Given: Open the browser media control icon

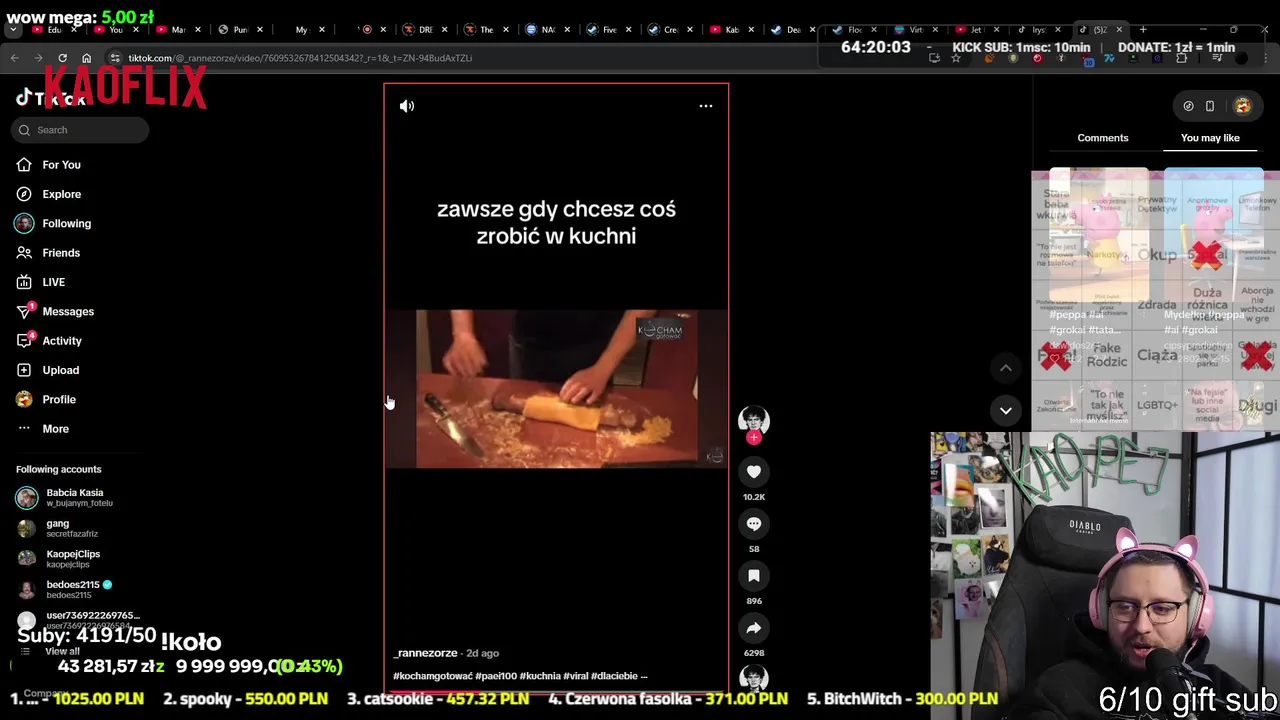Looking at the screenshot, I should (x=1218, y=58).
